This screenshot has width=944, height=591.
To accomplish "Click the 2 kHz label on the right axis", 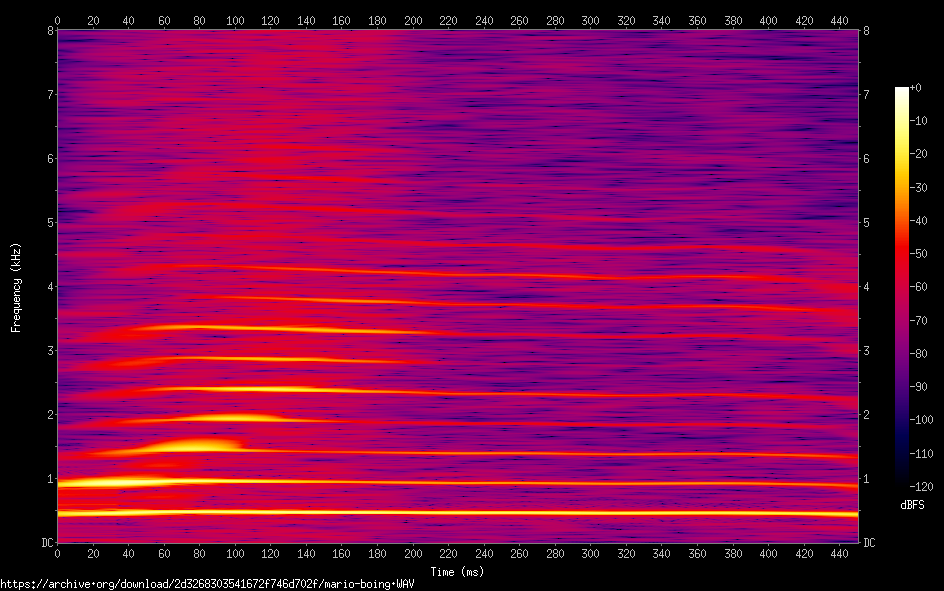I will (867, 415).
